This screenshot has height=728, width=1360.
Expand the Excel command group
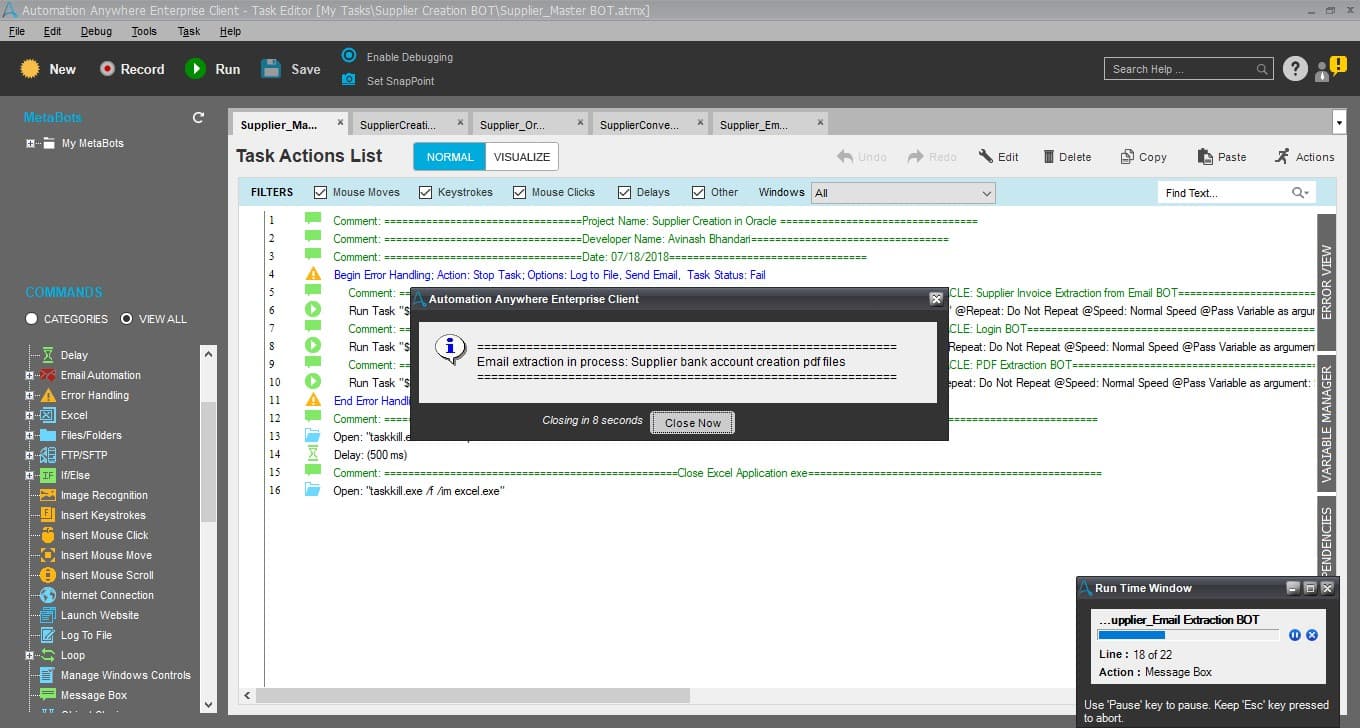(x=30, y=415)
